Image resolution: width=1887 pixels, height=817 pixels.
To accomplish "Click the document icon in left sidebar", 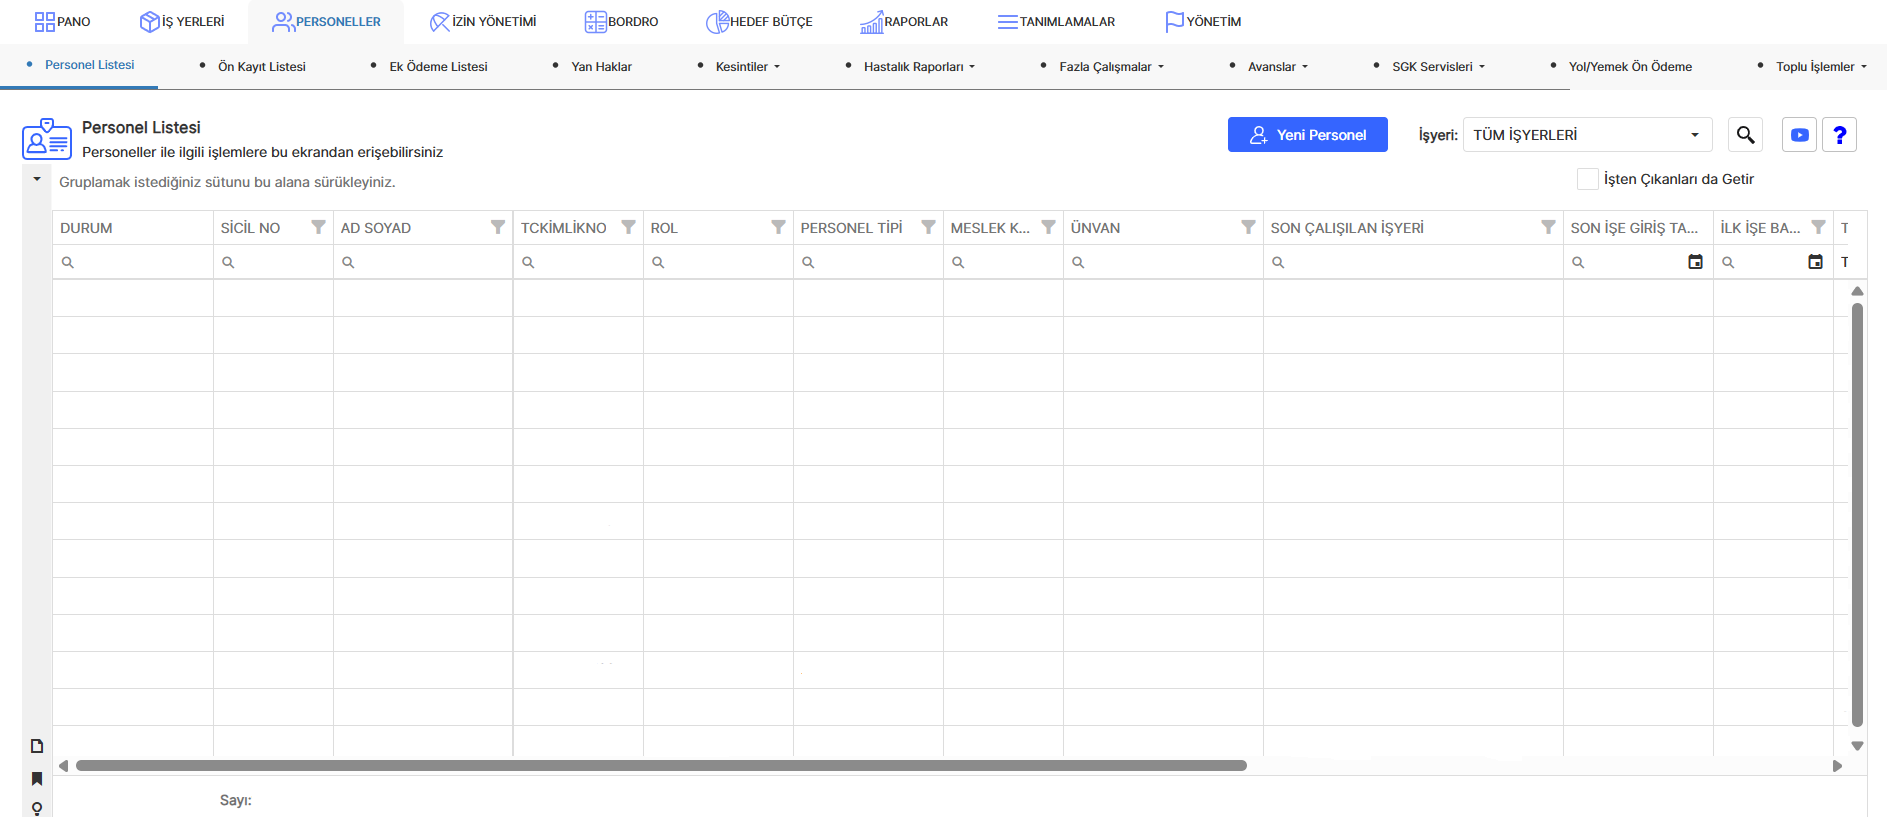I will click(37, 746).
